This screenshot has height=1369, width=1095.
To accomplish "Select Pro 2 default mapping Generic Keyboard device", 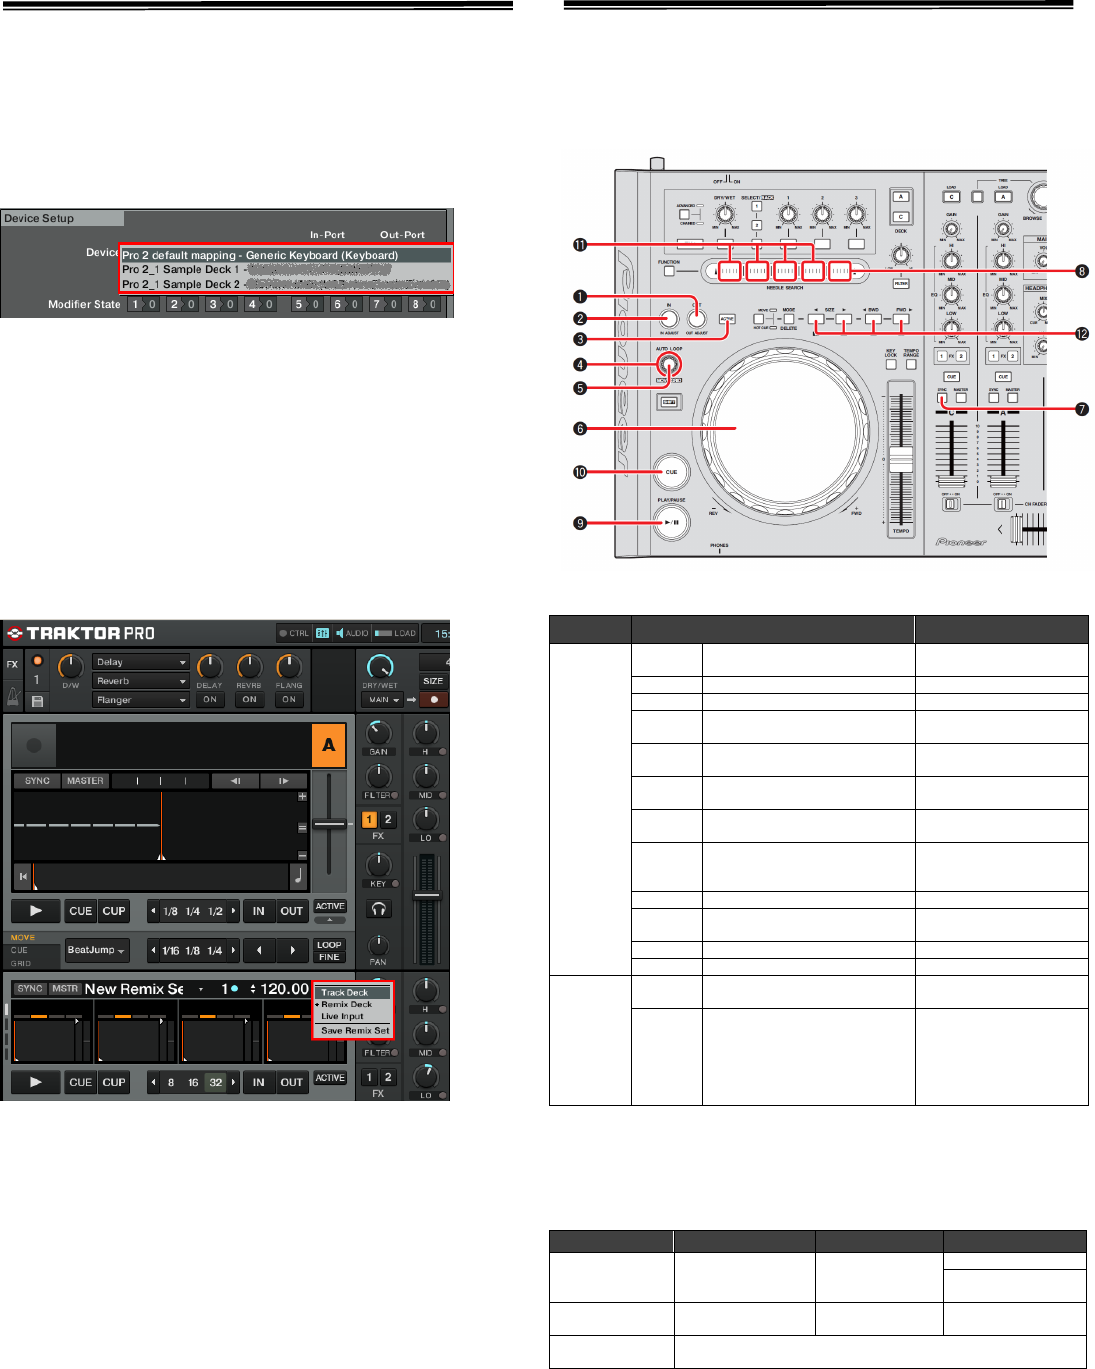I will [x=286, y=255].
